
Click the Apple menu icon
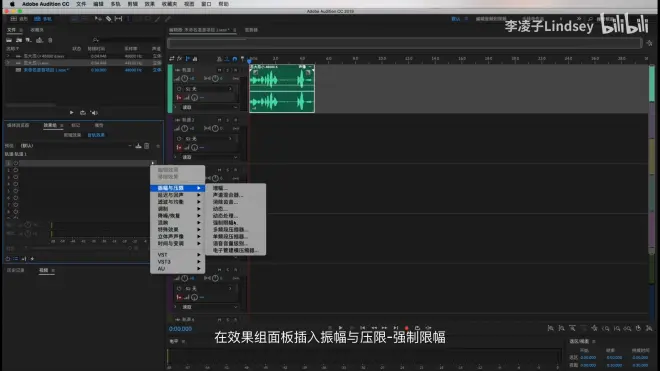coord(12,4)
